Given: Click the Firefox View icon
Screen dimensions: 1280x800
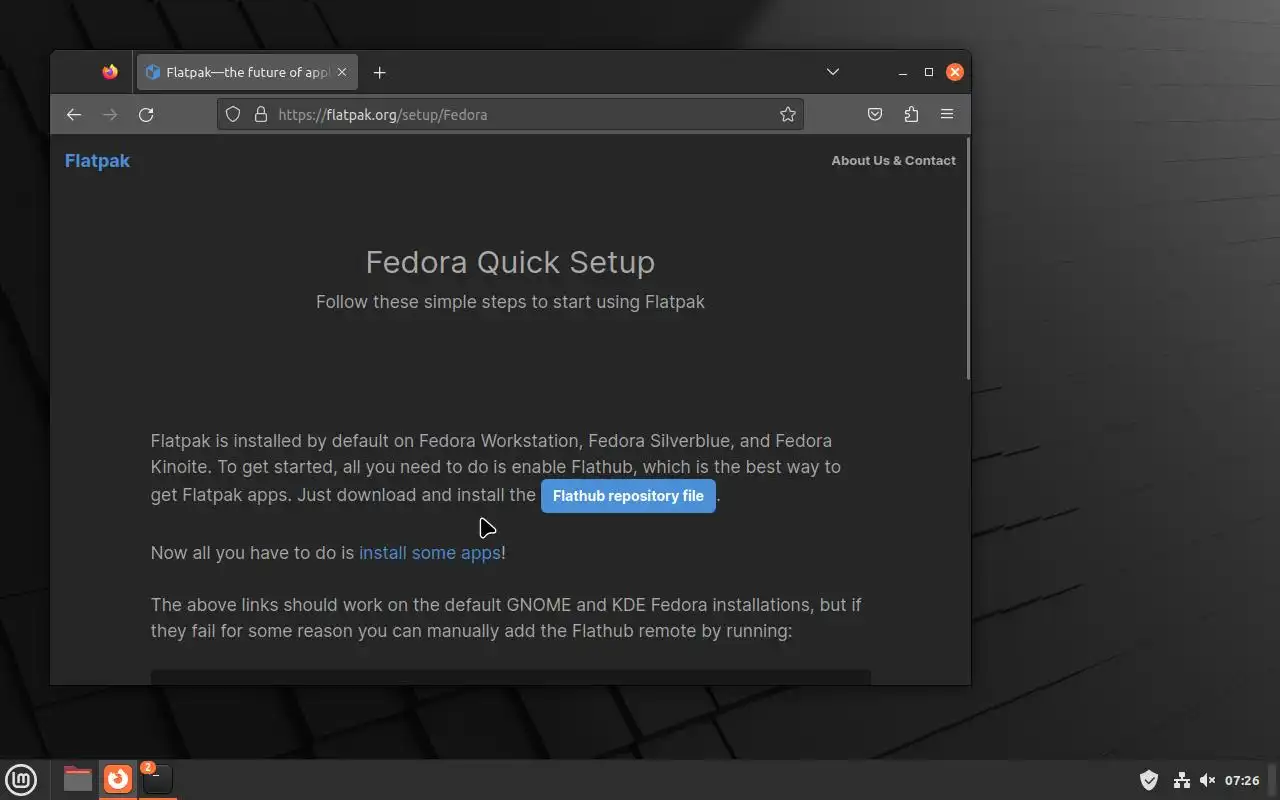Looking at the screenshot, I should click(110, 72).
